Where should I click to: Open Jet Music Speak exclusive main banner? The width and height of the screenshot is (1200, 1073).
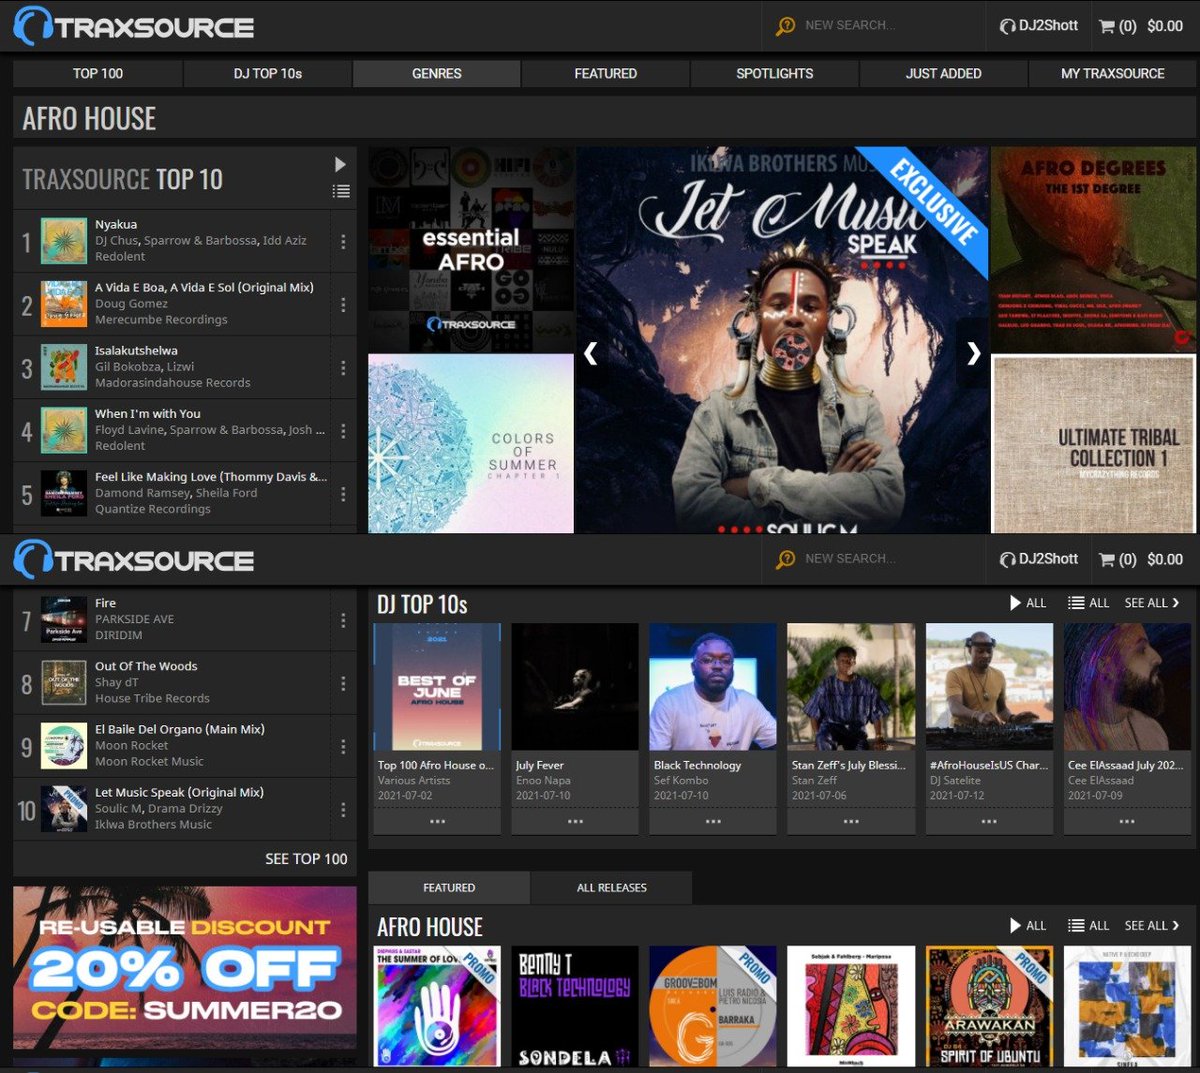coord(782,340)
